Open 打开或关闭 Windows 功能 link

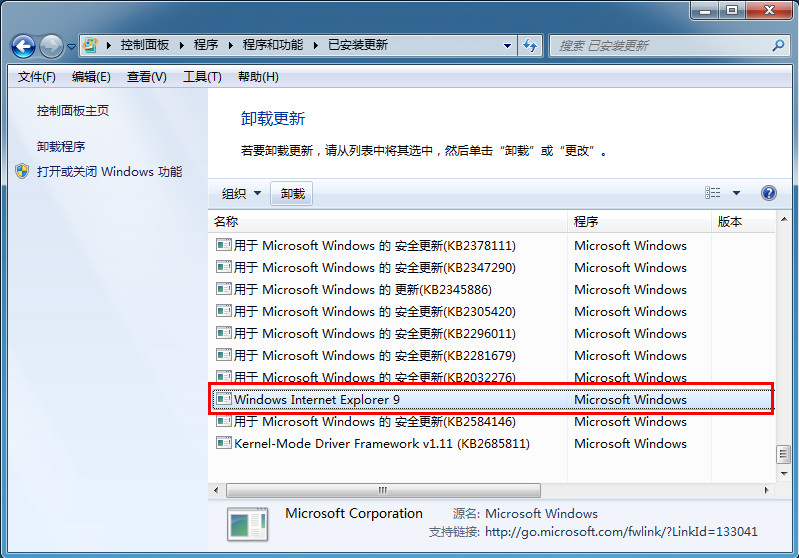point(110,172)
